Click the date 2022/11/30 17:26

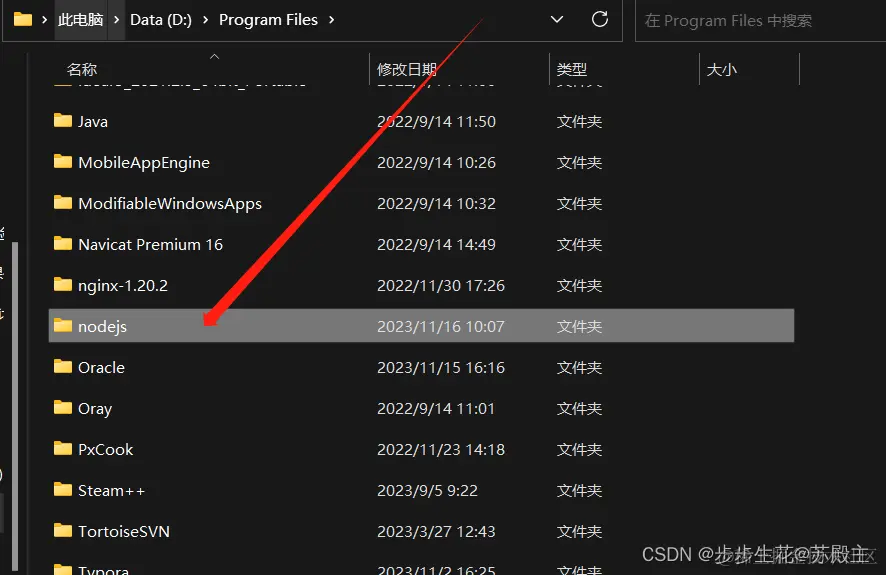(441, 285)
